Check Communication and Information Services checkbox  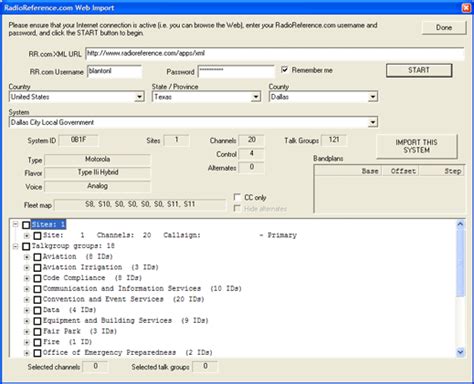click(37, 289)
